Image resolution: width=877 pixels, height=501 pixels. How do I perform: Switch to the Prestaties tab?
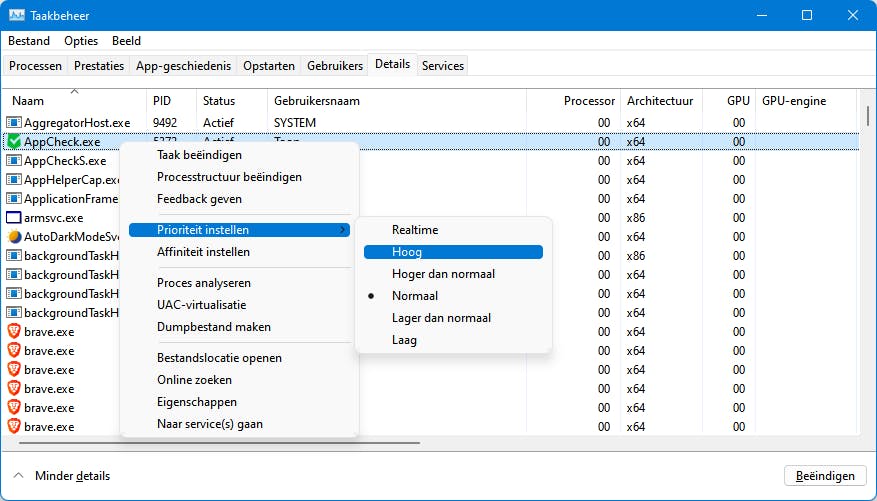98,66
